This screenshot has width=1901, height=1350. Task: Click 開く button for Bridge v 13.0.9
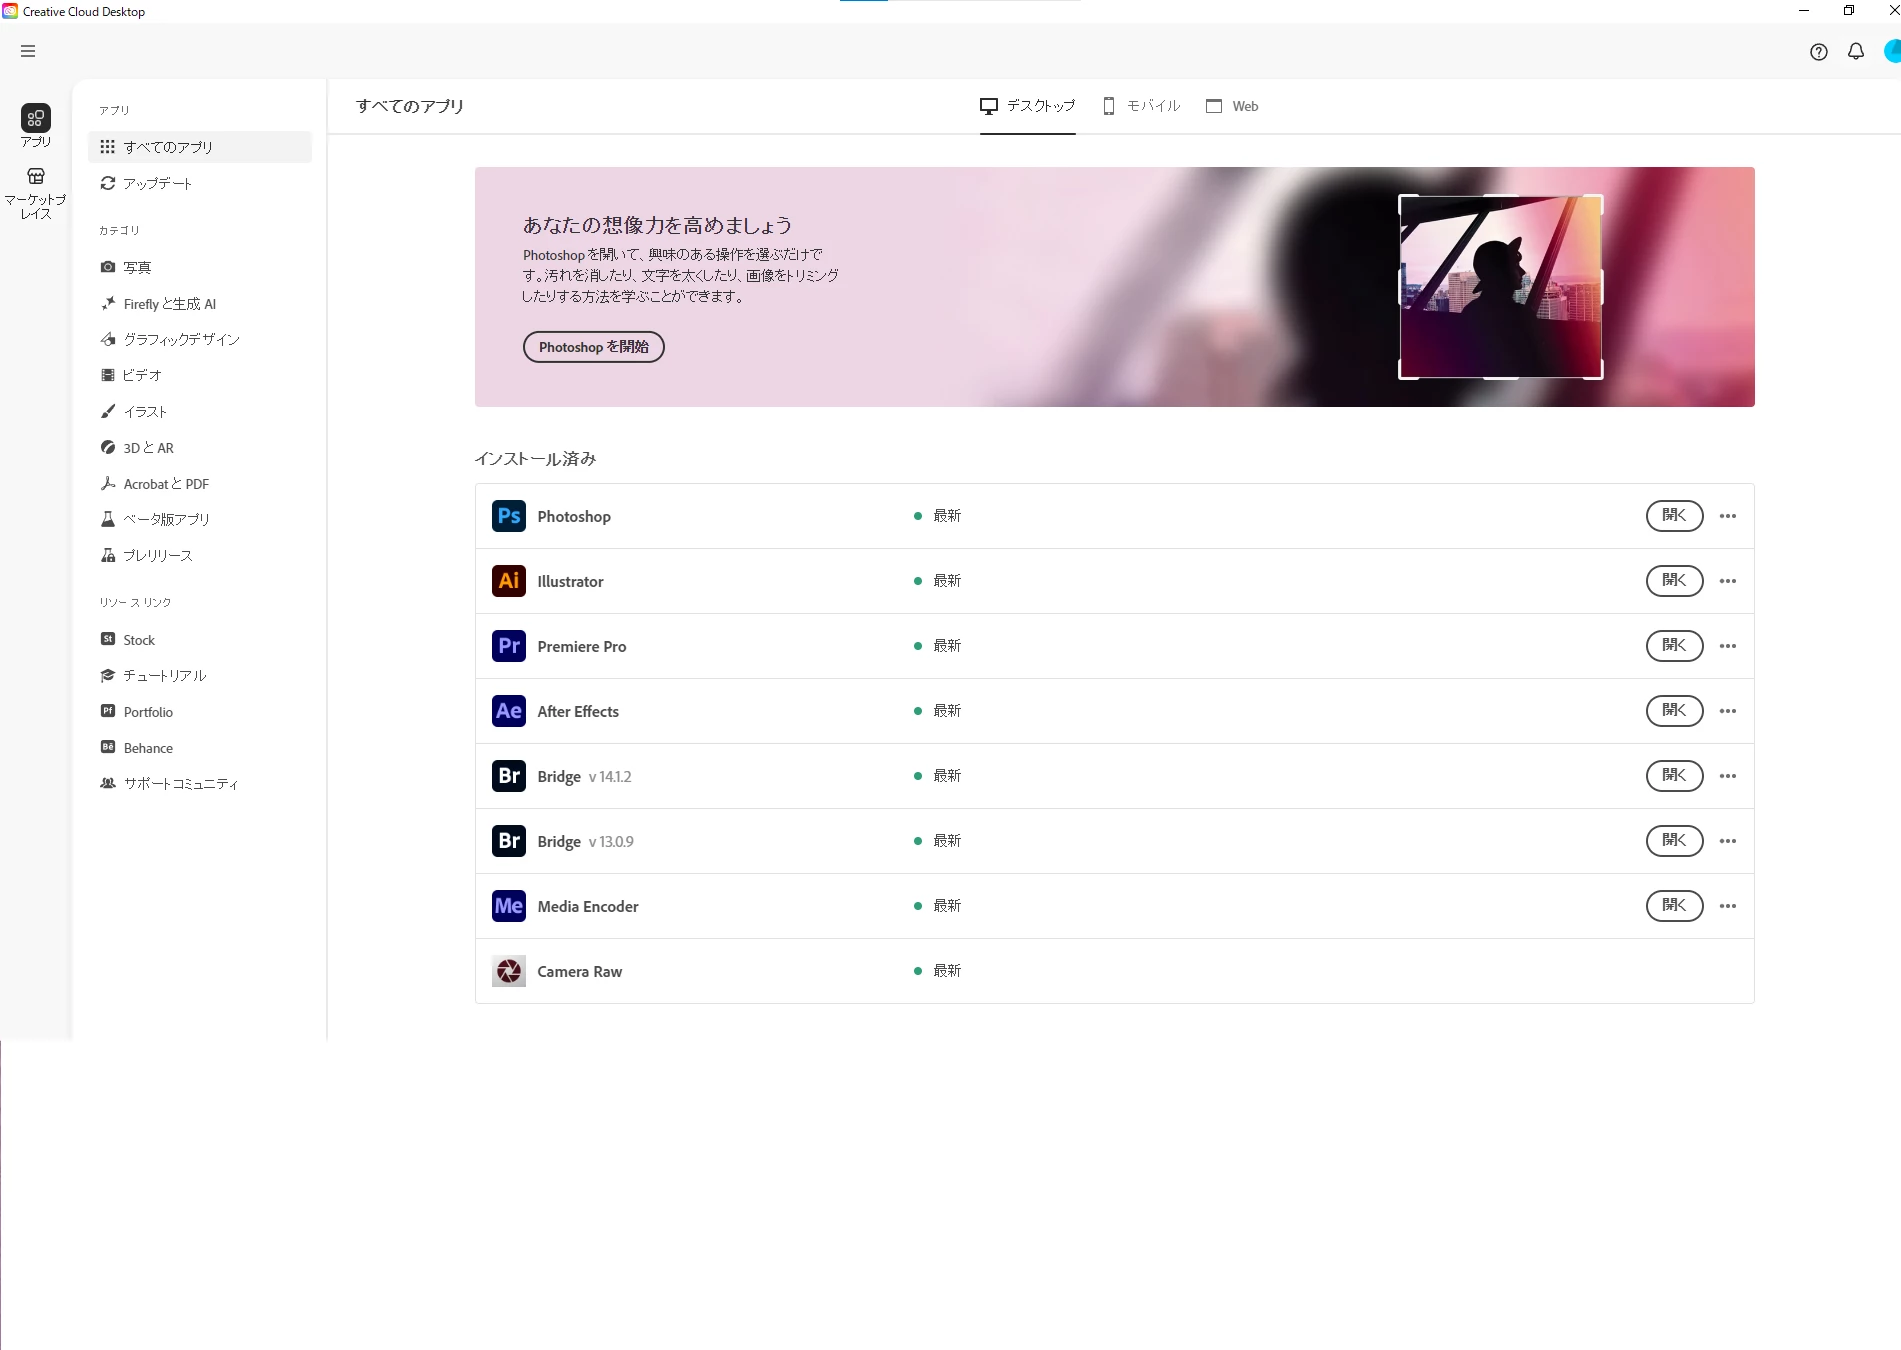coord(1674,841)
